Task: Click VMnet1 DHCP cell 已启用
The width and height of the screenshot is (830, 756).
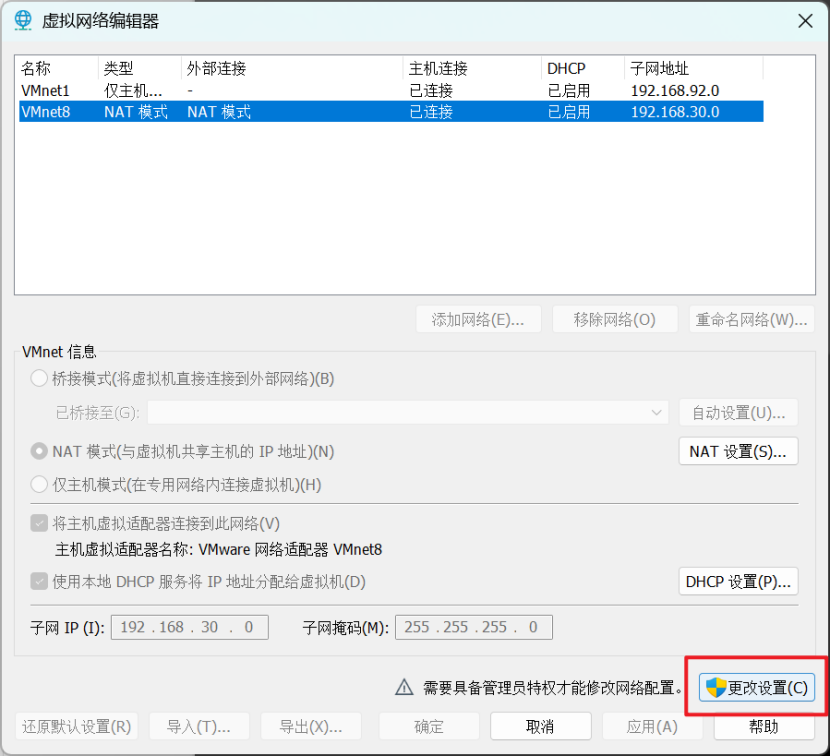Action: pos(569,91)
